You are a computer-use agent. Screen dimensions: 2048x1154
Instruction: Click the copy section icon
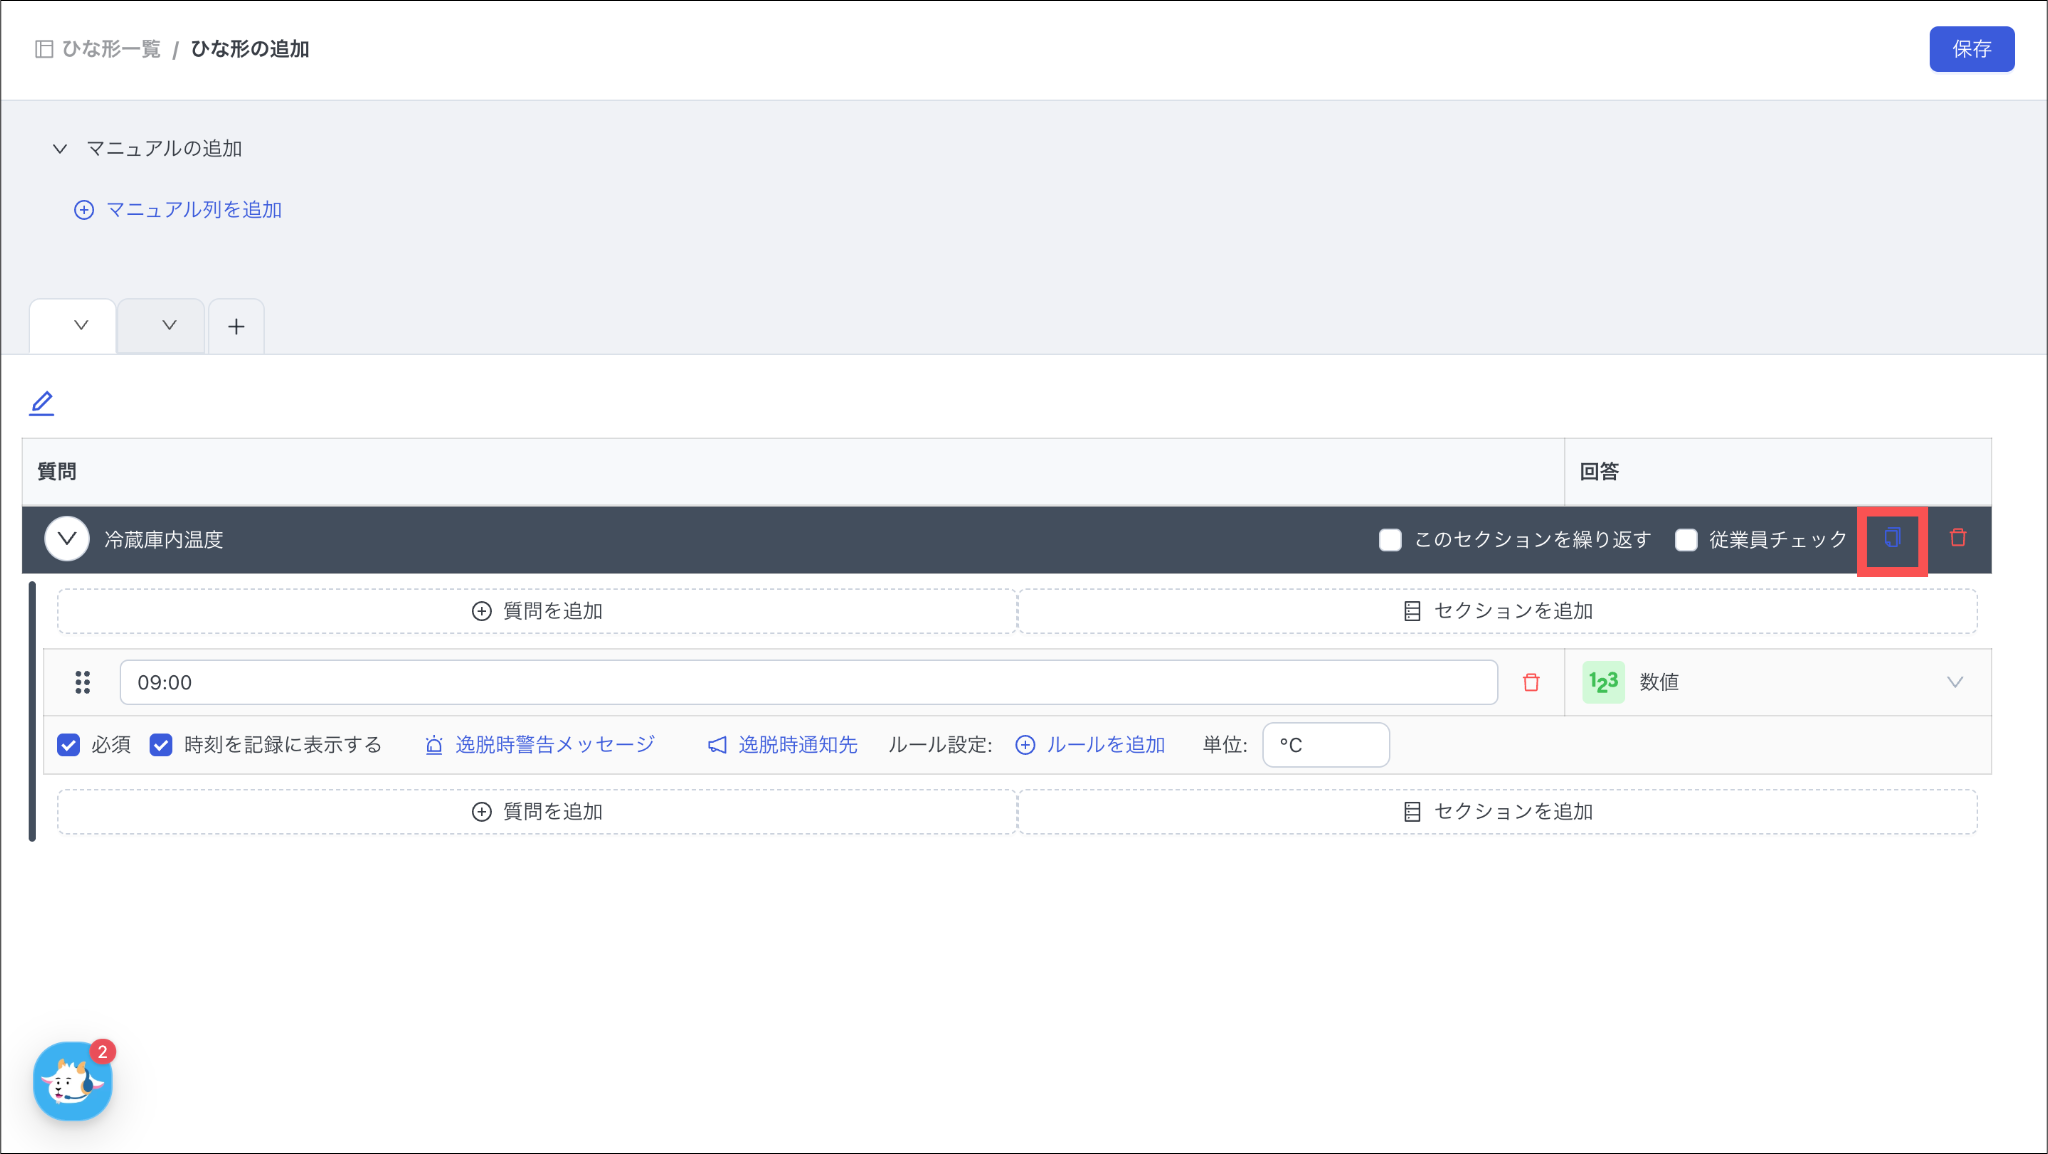coord(1892,538)
